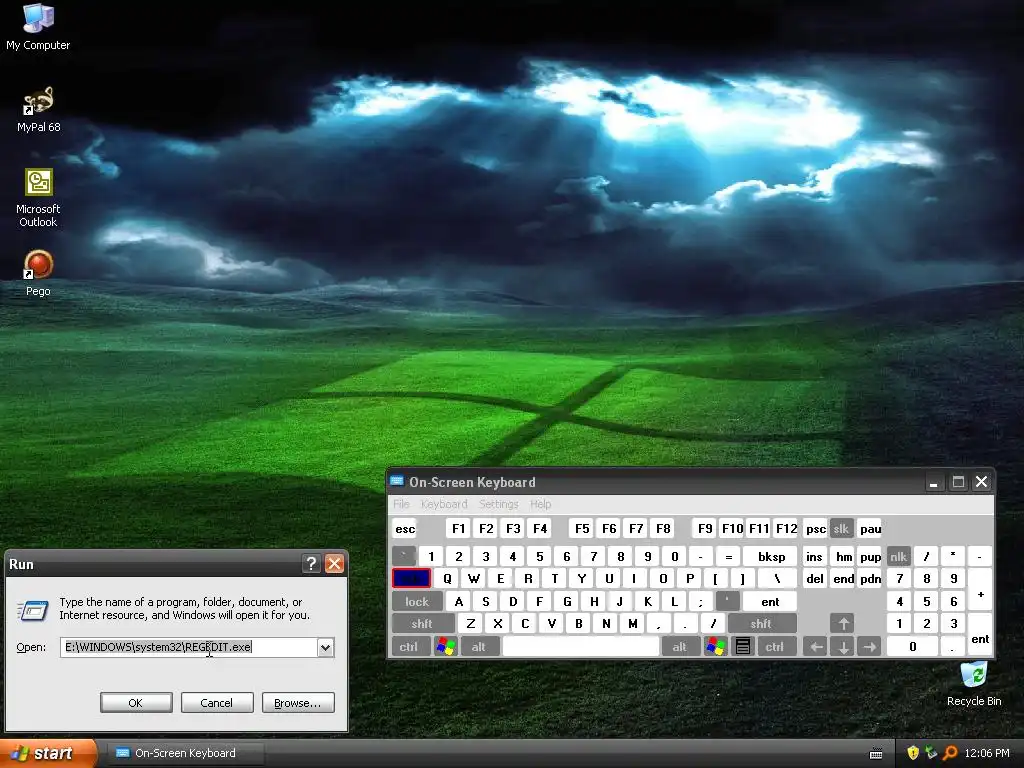Click the right arrow key on keyboard

(x=869, y=647)
